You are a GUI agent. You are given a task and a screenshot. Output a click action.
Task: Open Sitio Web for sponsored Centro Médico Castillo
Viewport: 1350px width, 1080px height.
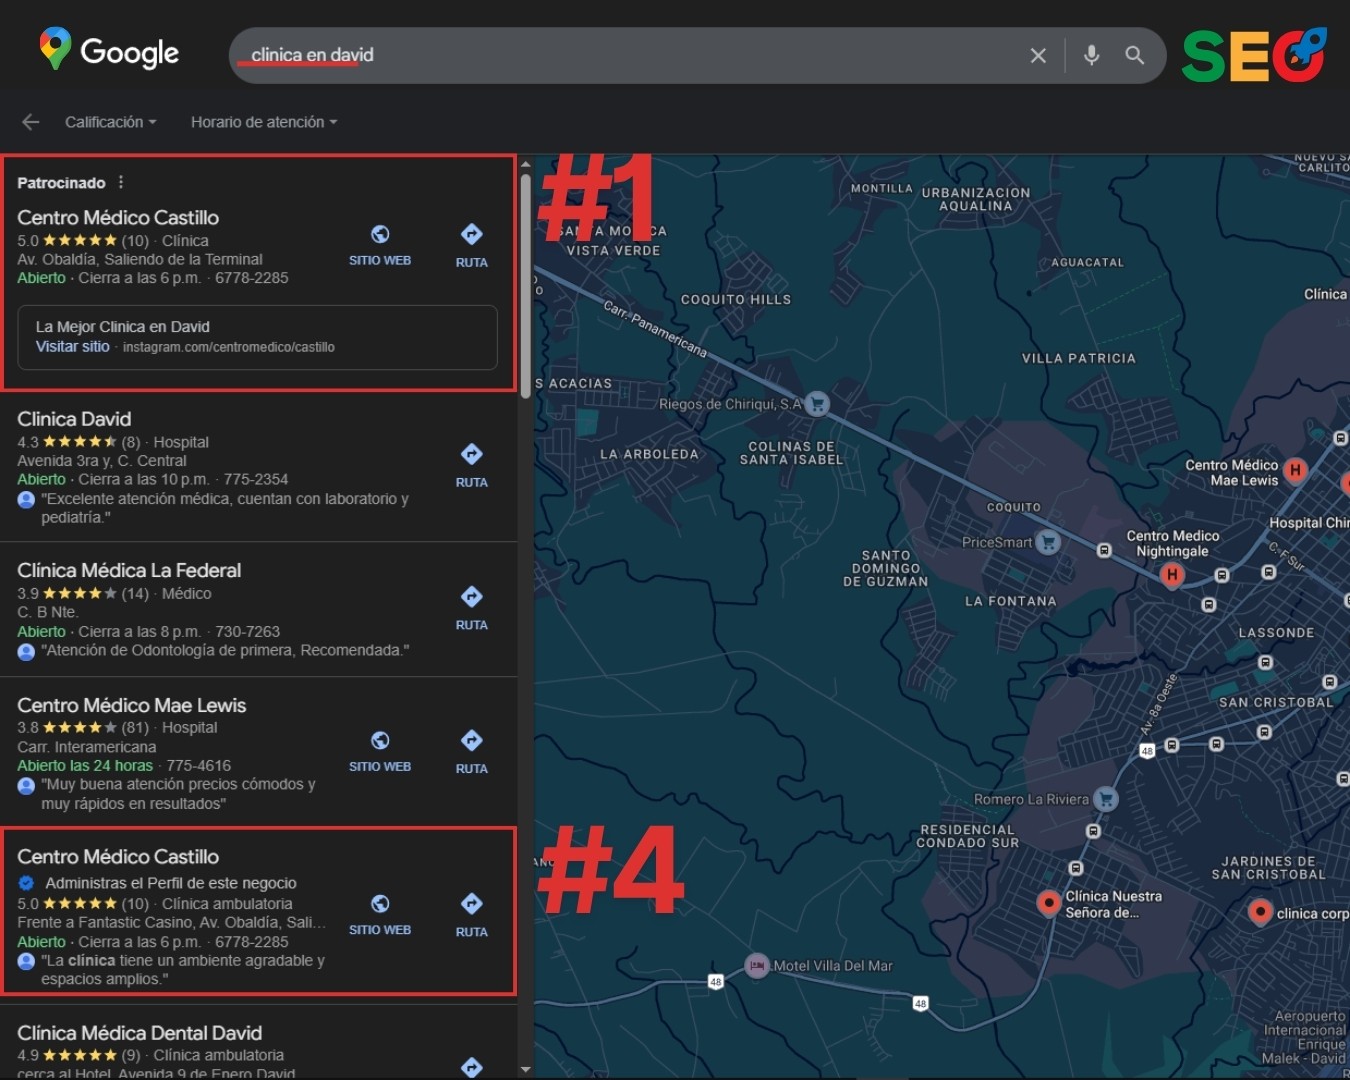(x=380, y=245)
